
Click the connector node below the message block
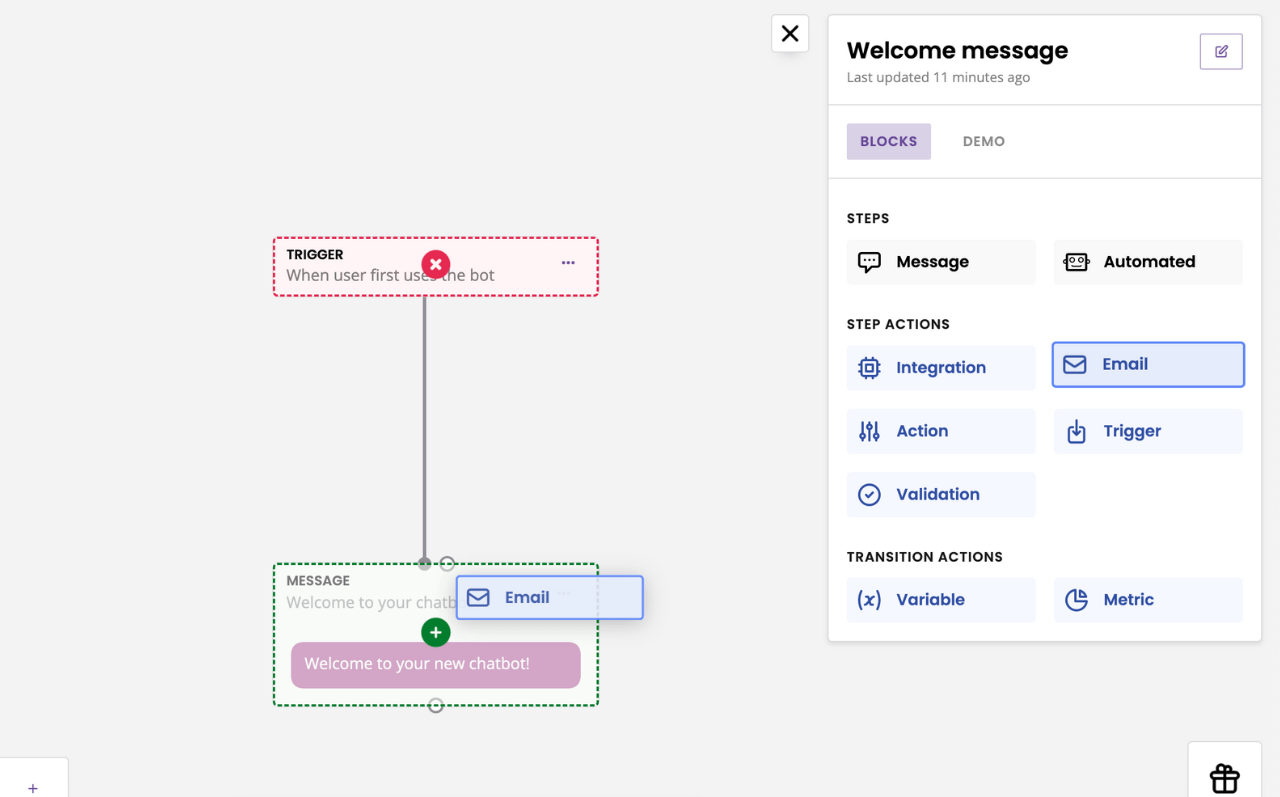[x=435, y=705]
